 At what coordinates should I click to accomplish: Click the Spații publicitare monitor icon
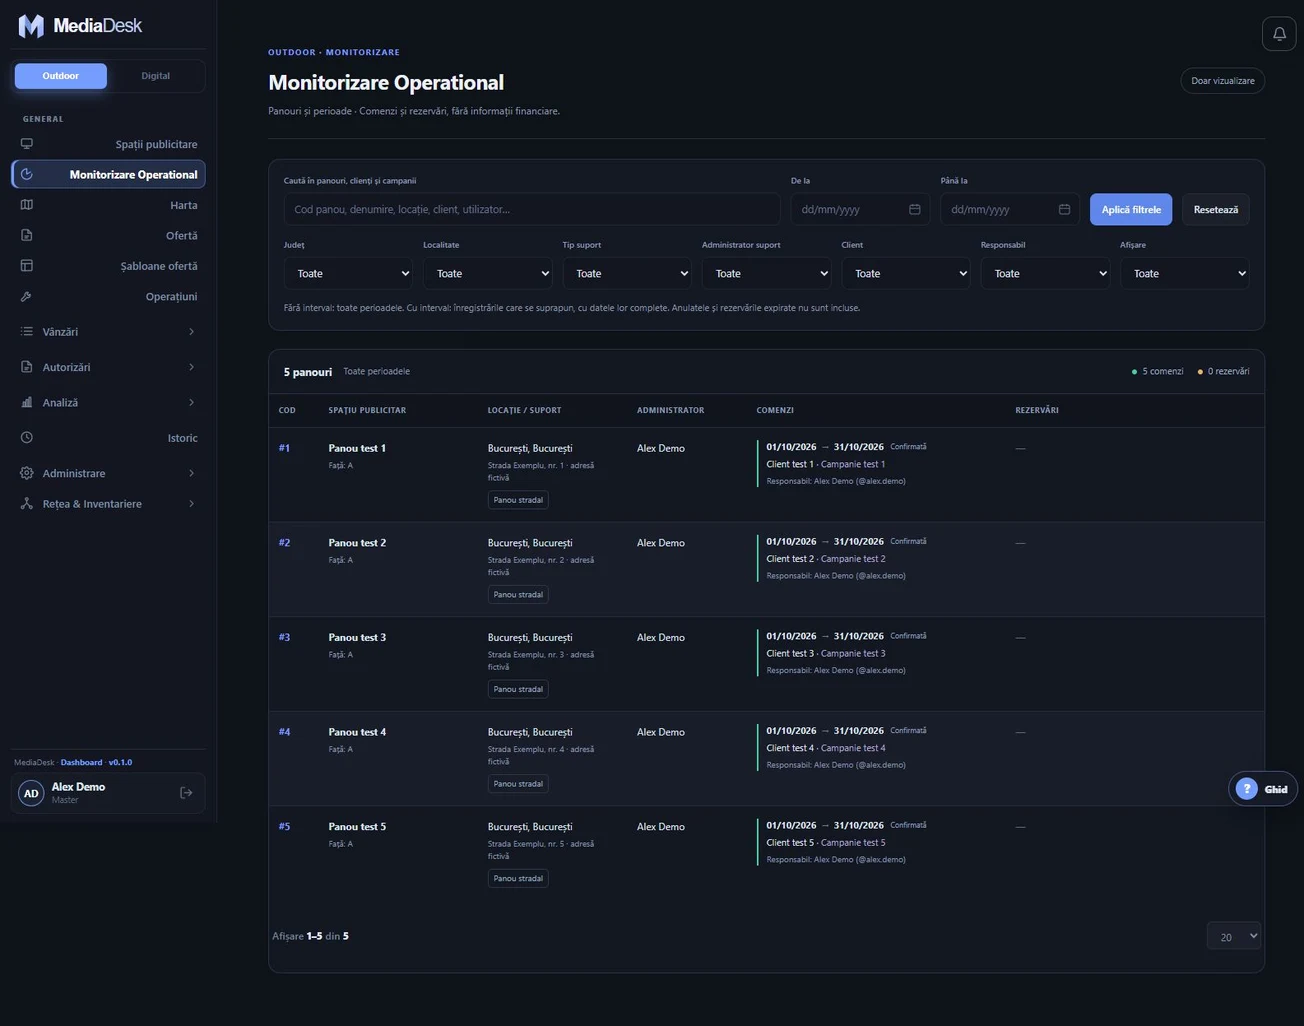(27, 144)
